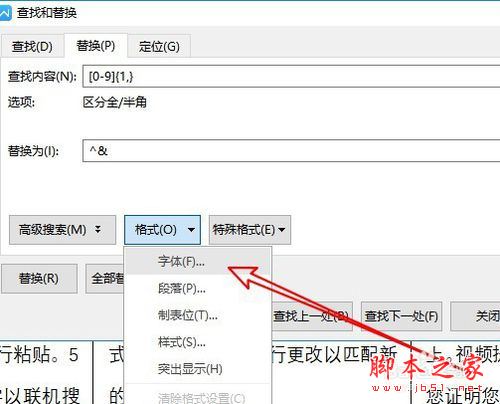The image size is (500, 404).
Task: Click the 关闭 button
Action: [x=475, y=316]
